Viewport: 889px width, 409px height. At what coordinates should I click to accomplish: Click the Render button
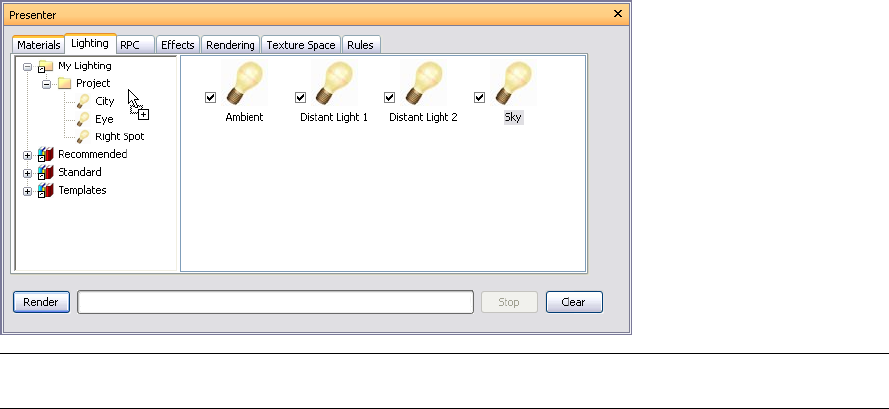click(41, 302)
